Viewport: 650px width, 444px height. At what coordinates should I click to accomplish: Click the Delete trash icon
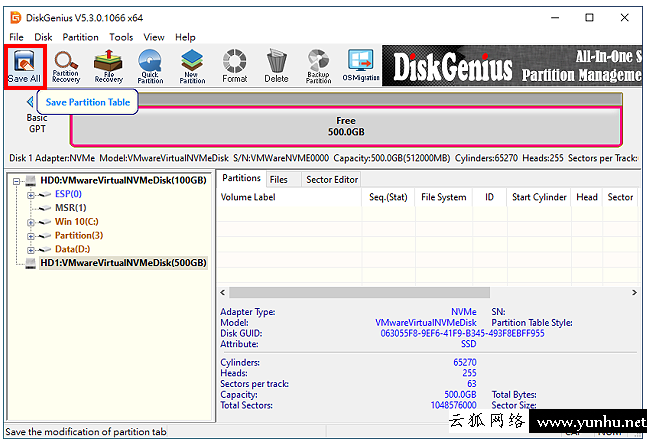point(276,66)
